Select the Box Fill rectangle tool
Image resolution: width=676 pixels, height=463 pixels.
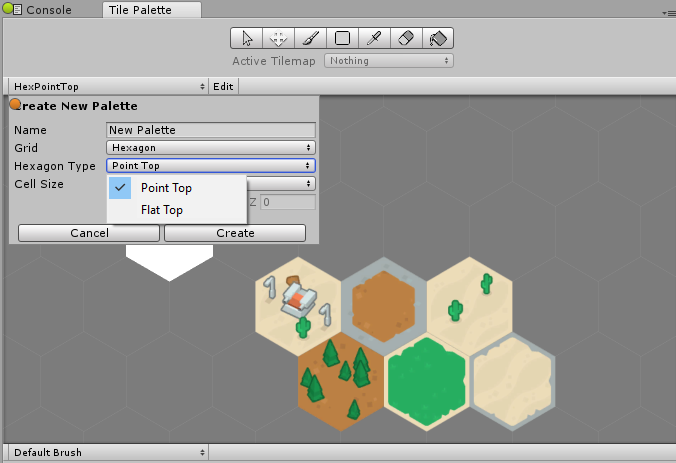point(342,38)
